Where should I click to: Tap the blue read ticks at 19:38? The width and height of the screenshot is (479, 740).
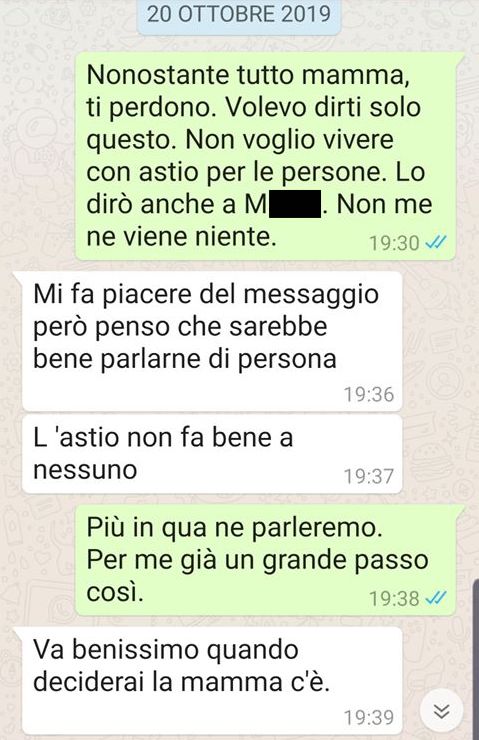click(436, 598)
